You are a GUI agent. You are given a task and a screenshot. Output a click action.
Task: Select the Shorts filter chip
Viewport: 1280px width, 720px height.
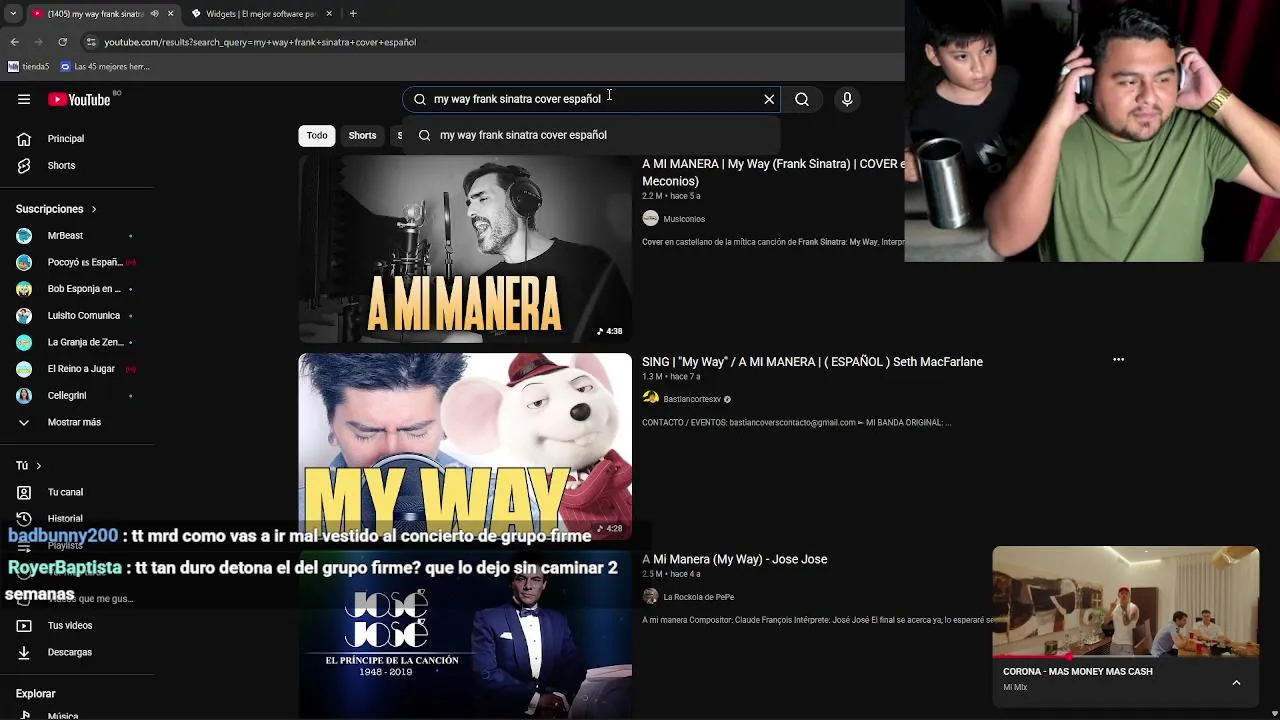[x=362, y=135]
